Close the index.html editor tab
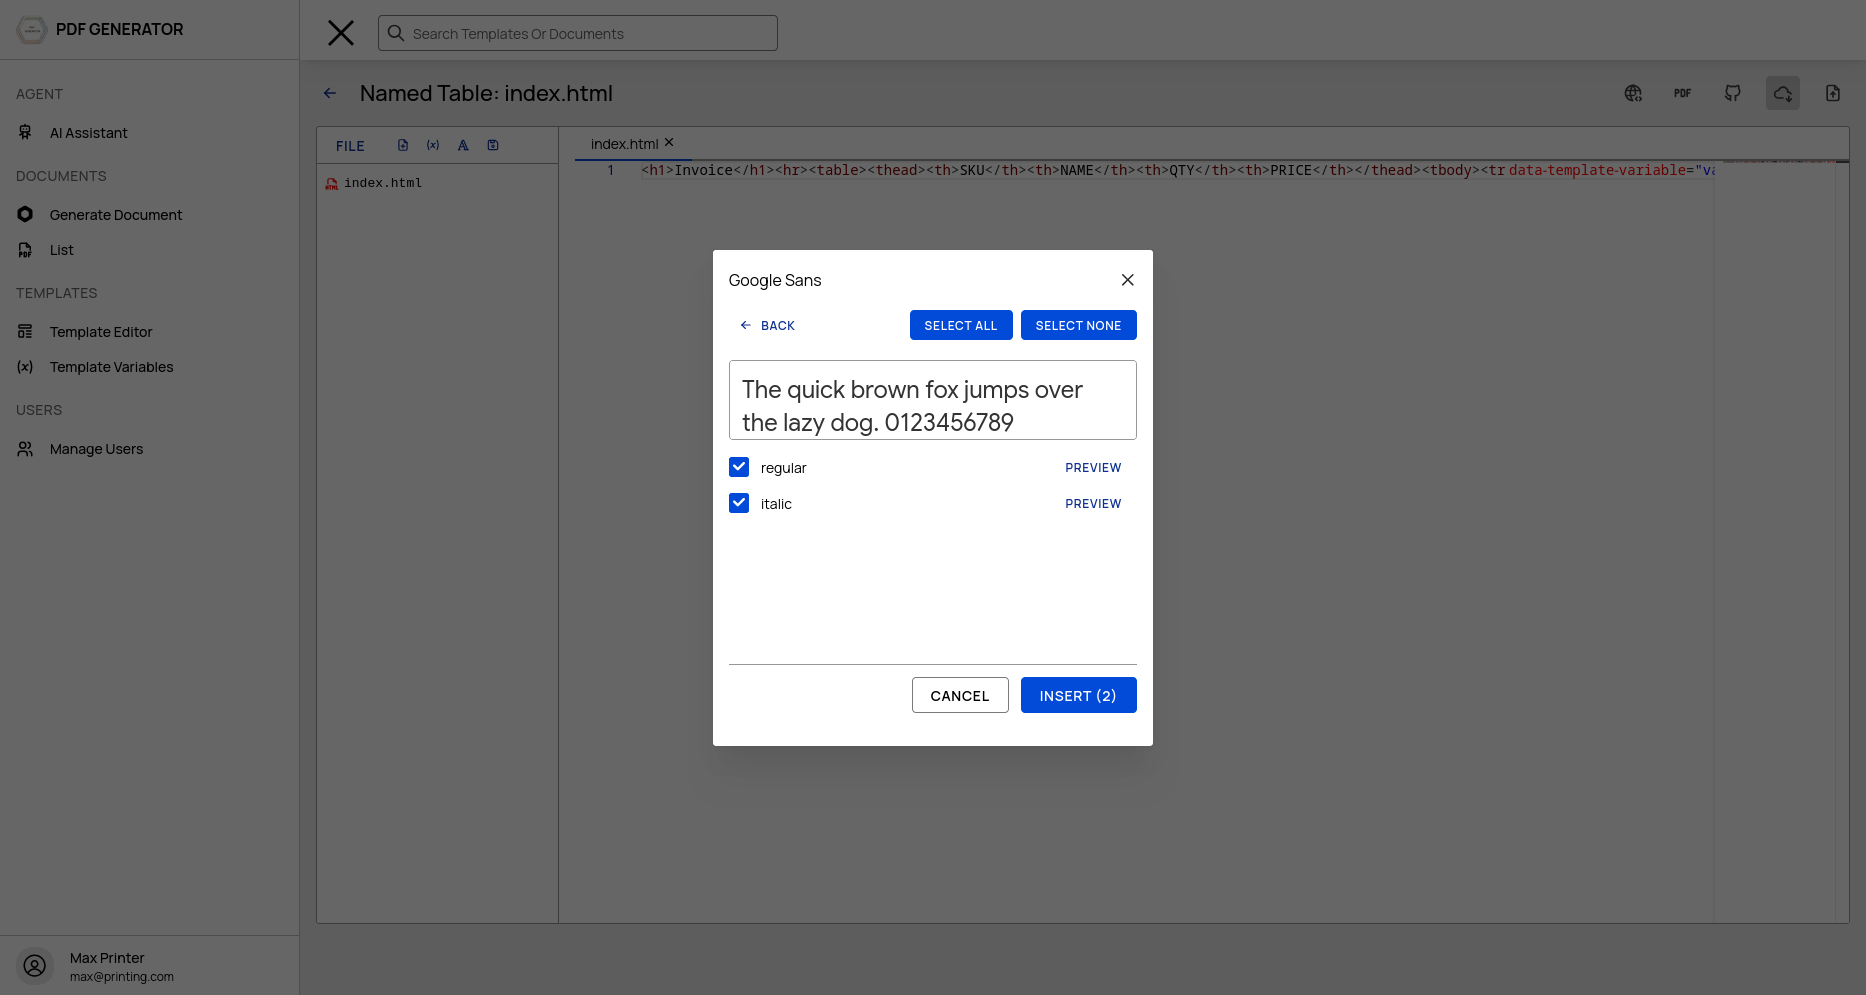1866x995 pixels. (x=669, y=142)
